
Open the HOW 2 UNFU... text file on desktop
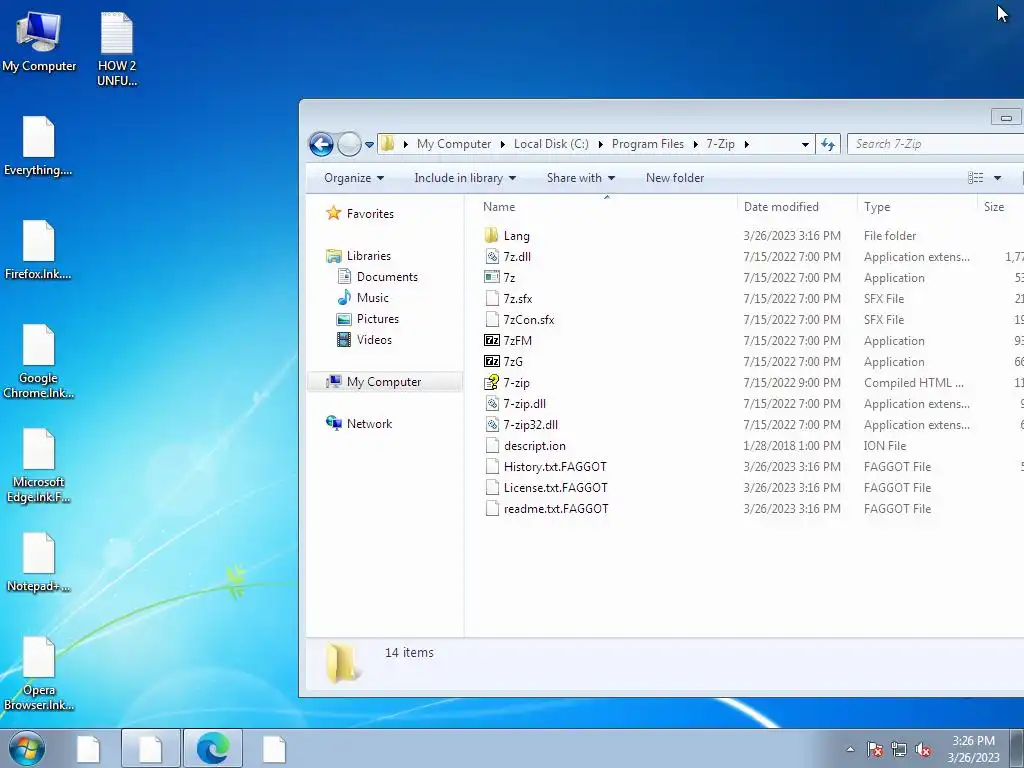117,50
